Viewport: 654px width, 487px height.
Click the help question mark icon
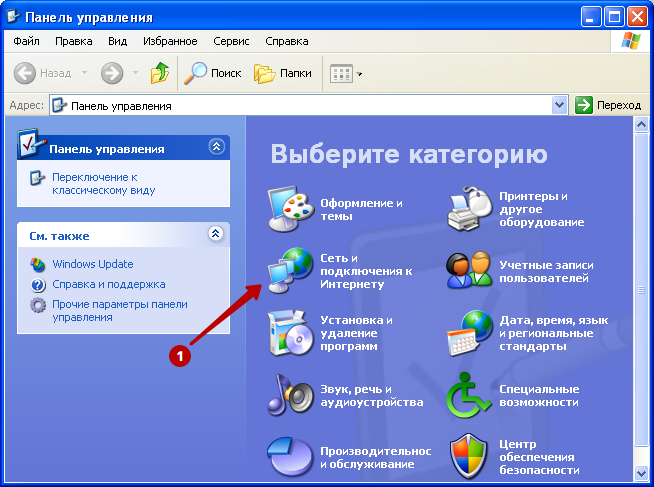pyautogui.click(x=38, y=285)
